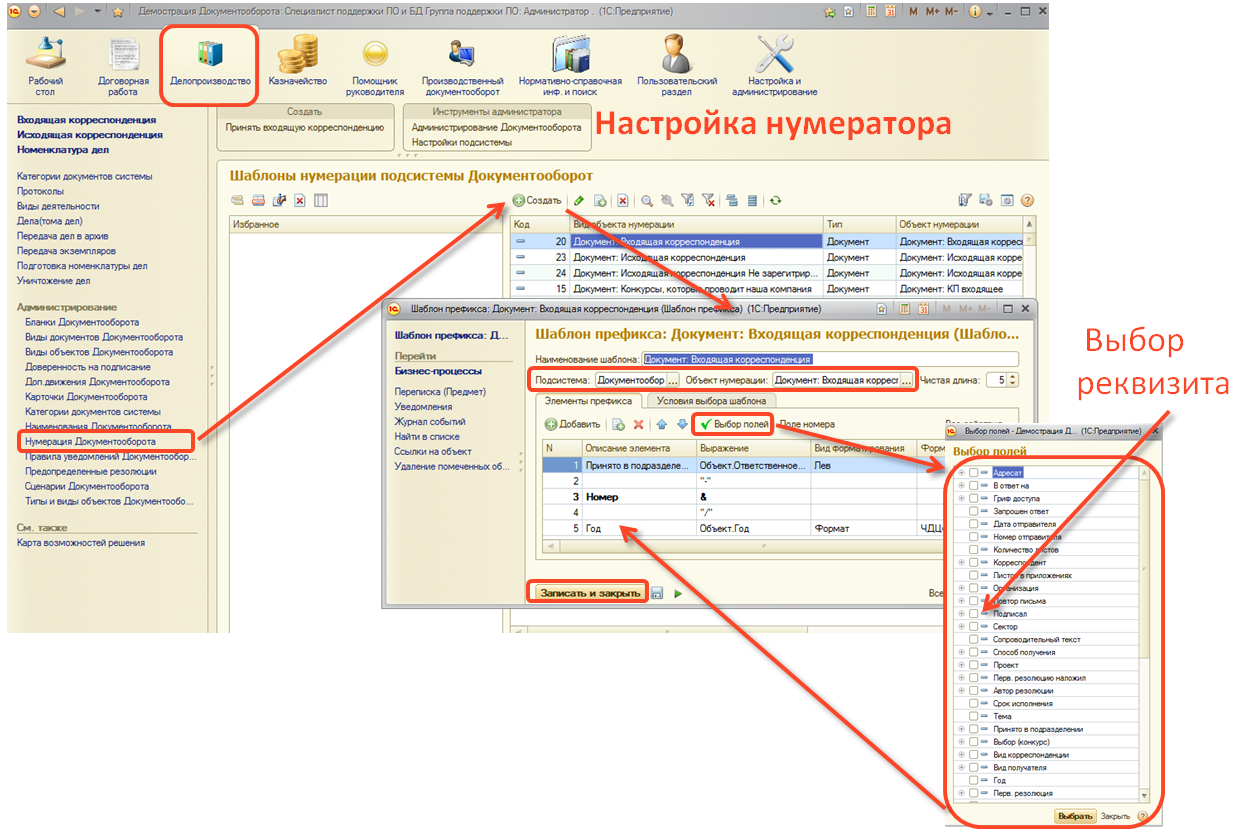The image size is (1236, 835).
Task: Check the Адресат field checkbox
Action: 974,472
